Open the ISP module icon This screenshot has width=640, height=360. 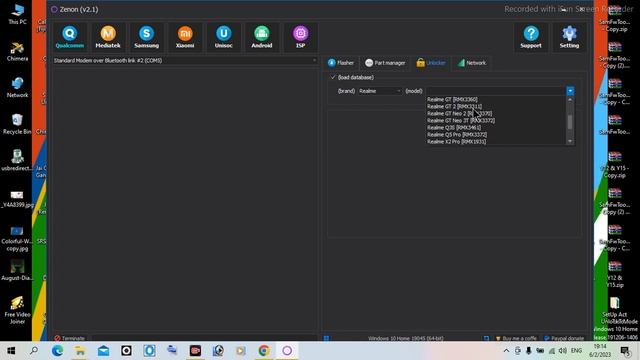pyautogui.click(x=300, y=37)
